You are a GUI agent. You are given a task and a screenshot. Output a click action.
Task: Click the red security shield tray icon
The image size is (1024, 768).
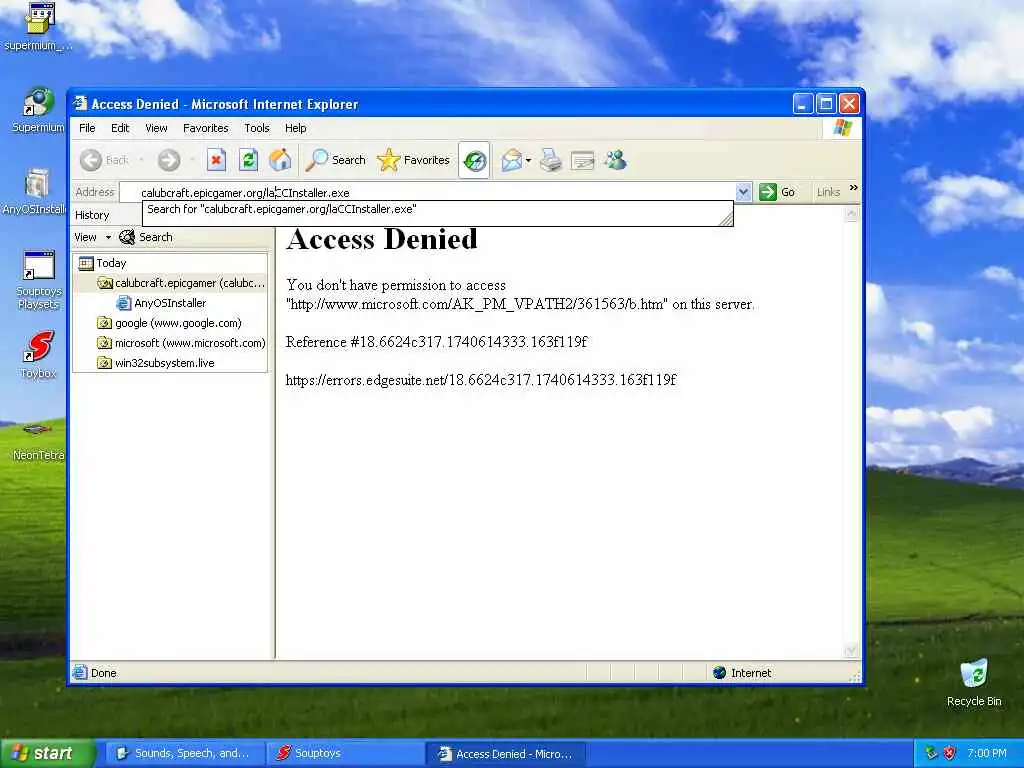[950, 753]
